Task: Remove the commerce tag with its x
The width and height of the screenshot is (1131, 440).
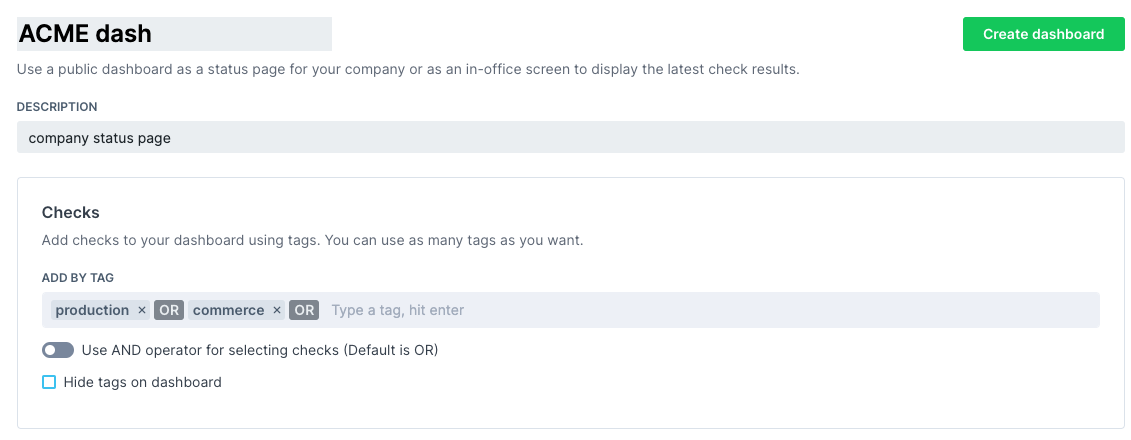Action: point(277,310)
